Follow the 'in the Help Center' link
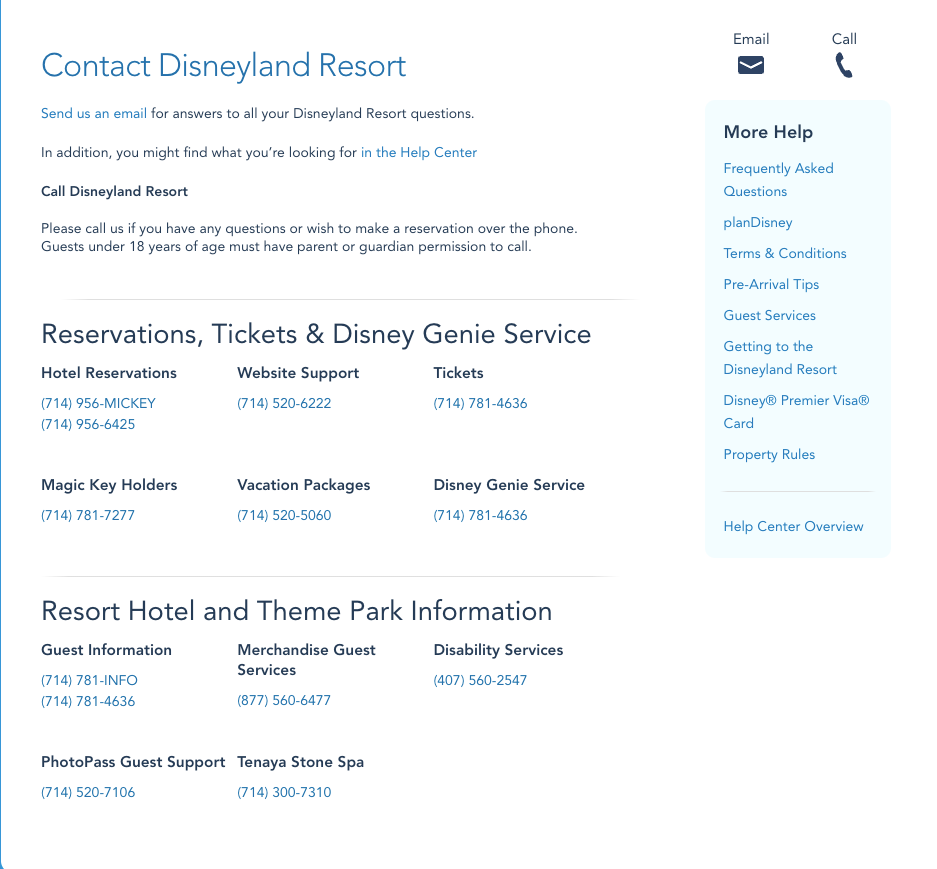 pos(419,152)
